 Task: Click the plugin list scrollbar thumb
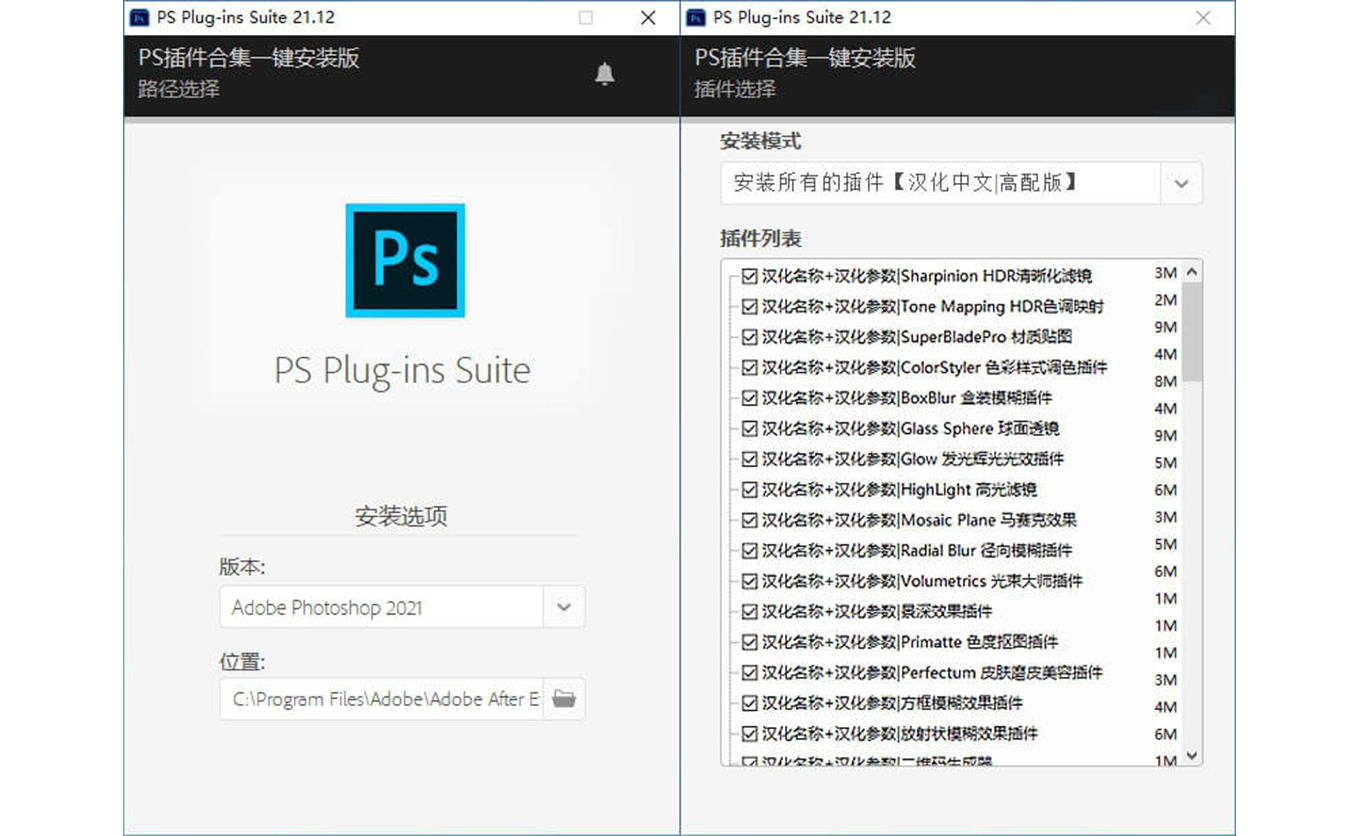point(1191,331)
